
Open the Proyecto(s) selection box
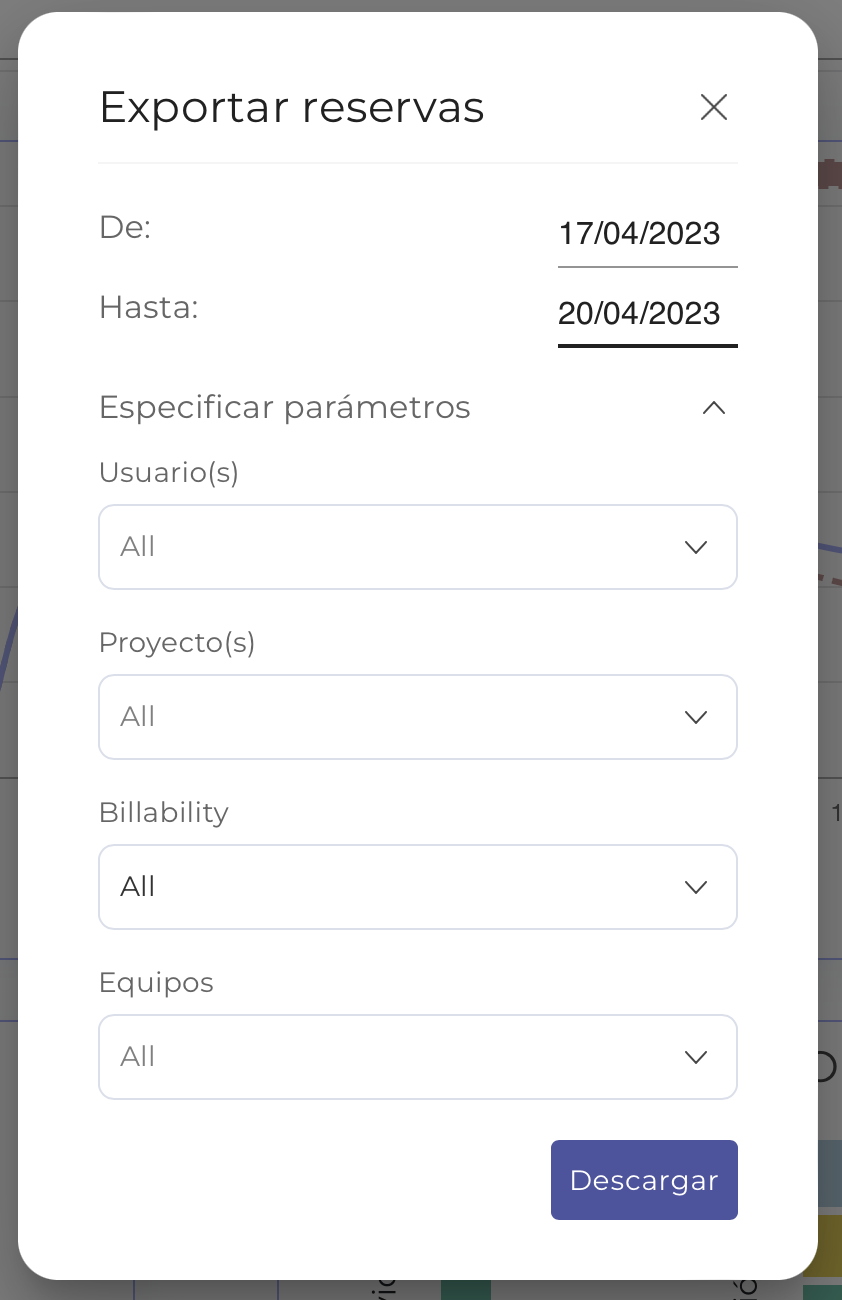point(400,717)
